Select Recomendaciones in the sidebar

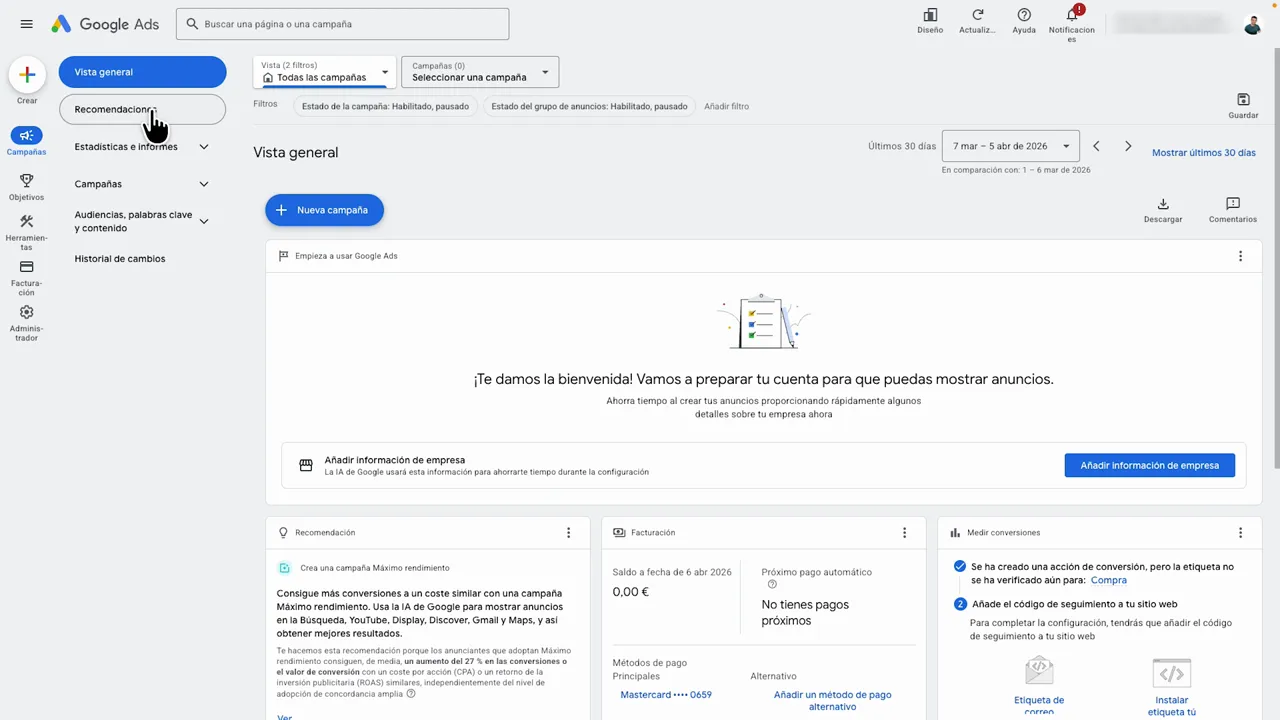point(142,109)
